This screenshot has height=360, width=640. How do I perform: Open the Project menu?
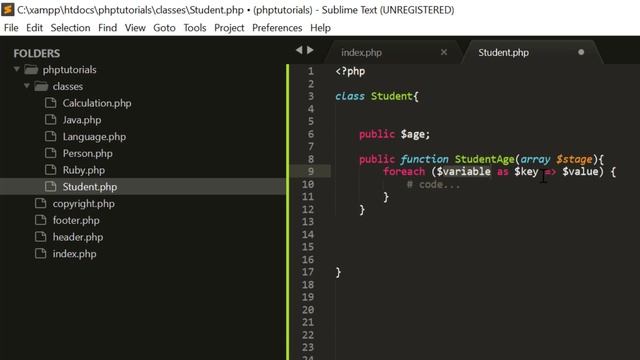[229, 28]
